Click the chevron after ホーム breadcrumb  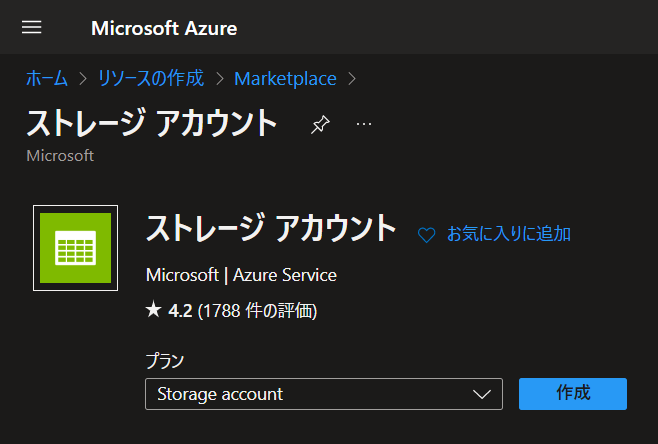click(83, 79)
